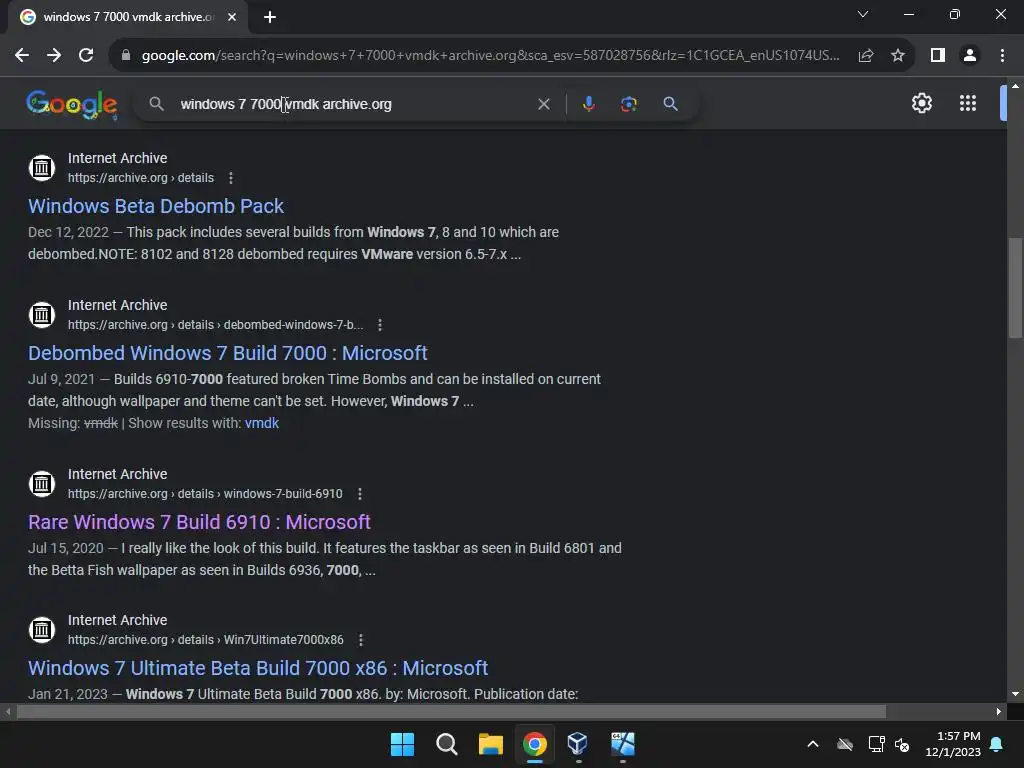
Task: Click the Internet Archive favicon above Build 6910
Action: [42, 484]
